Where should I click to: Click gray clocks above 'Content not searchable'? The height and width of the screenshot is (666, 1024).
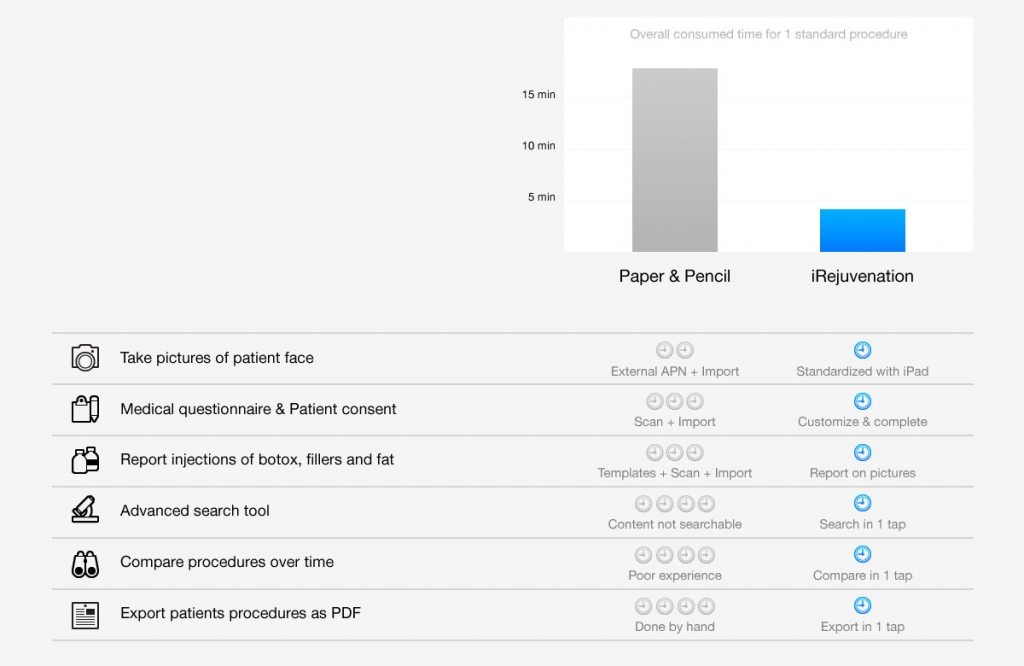(x=674, y=503)
